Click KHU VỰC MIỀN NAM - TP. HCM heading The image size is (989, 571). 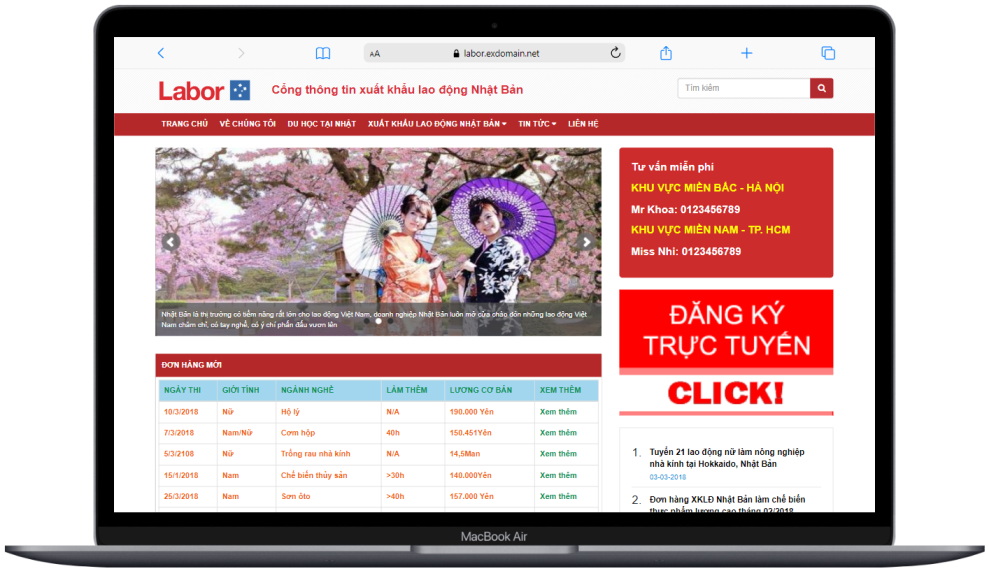pyautogui.click(x=710, y=230)
